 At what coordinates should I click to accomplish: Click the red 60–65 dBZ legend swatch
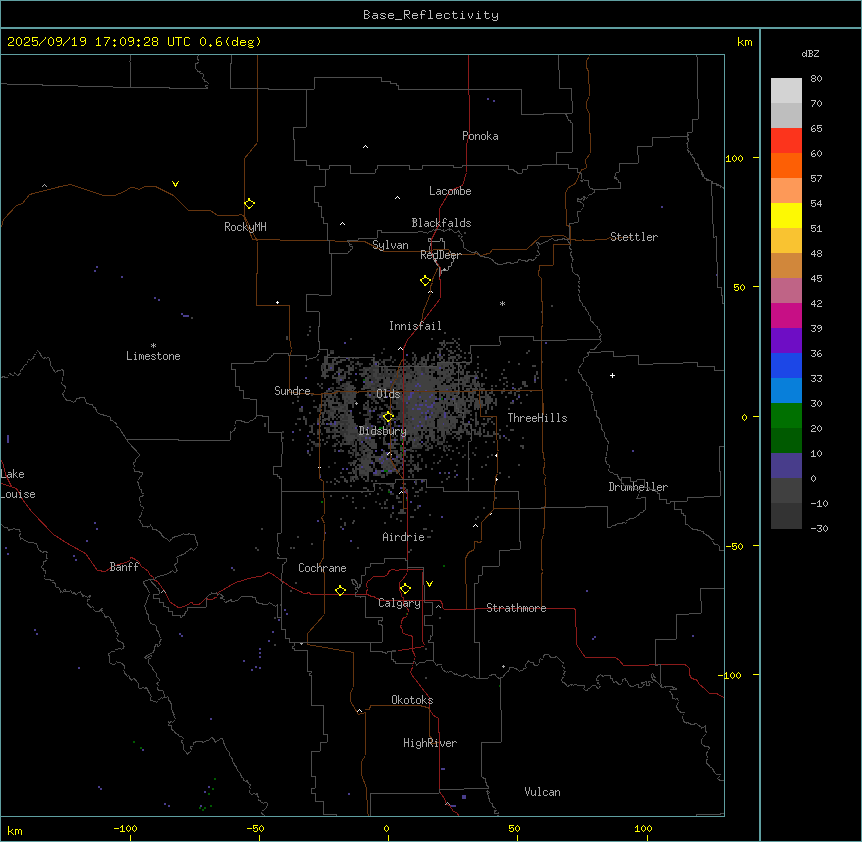786,141
